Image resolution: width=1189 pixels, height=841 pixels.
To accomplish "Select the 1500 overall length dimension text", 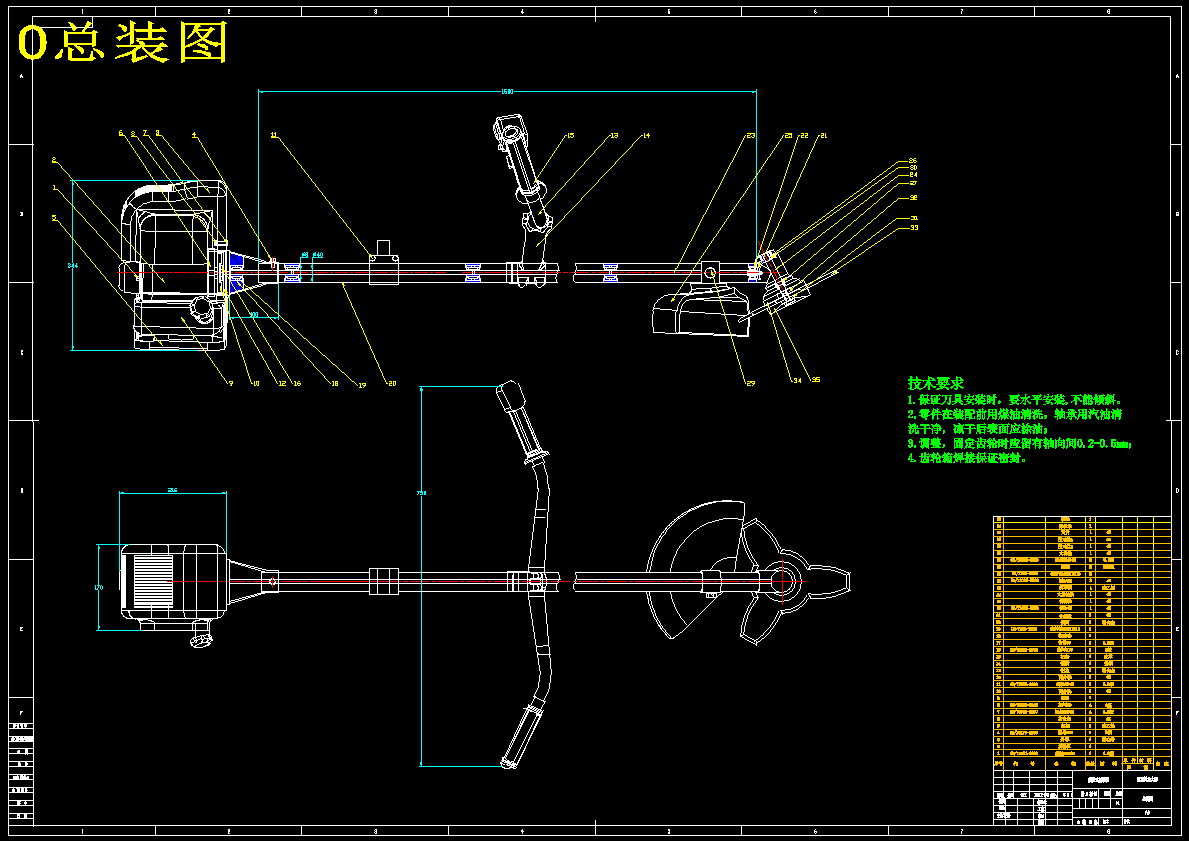I will tap(507, 91).
